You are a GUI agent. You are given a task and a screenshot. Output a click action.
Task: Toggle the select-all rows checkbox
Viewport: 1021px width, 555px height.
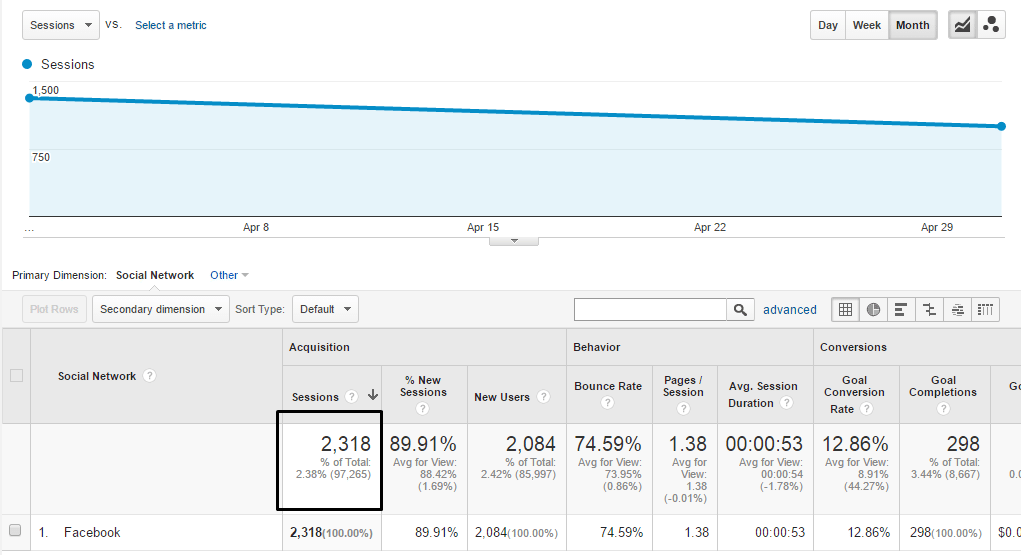pyautogui.click(x=15, y=376)
